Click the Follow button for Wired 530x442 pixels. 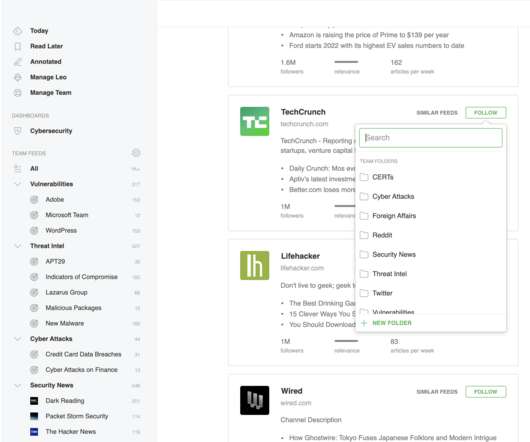pos(485,392)
